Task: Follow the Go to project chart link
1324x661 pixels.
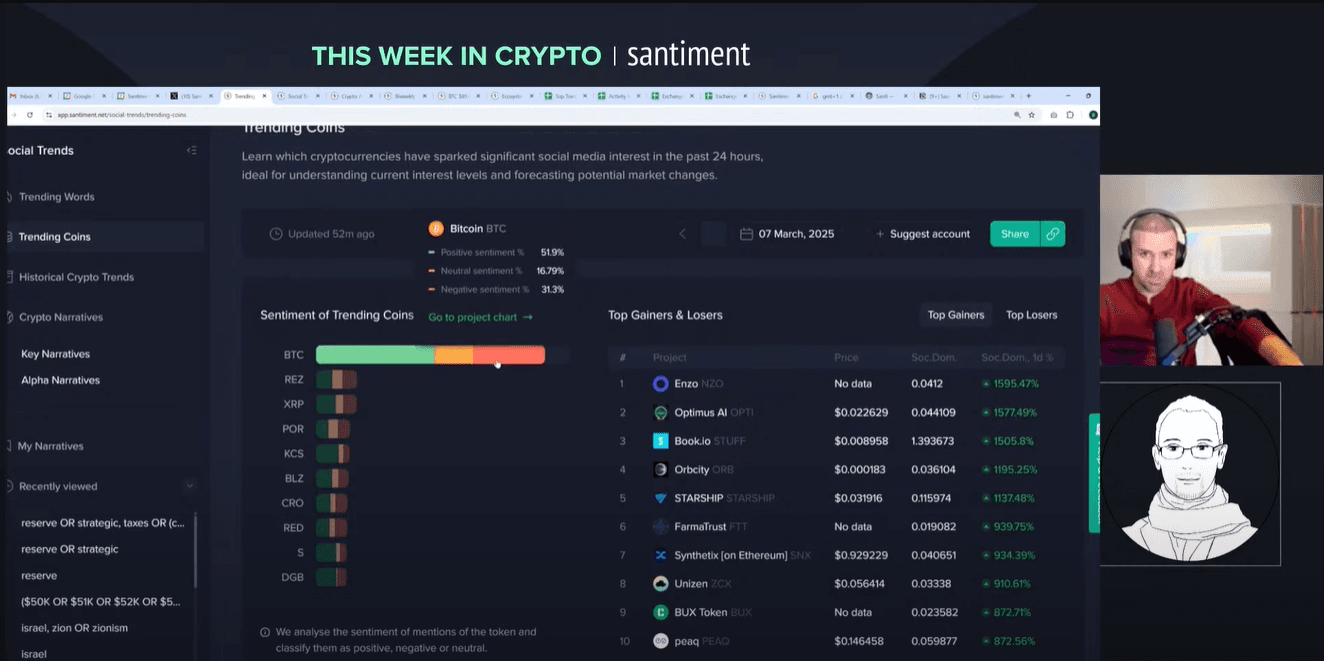Action: [480, 317]
